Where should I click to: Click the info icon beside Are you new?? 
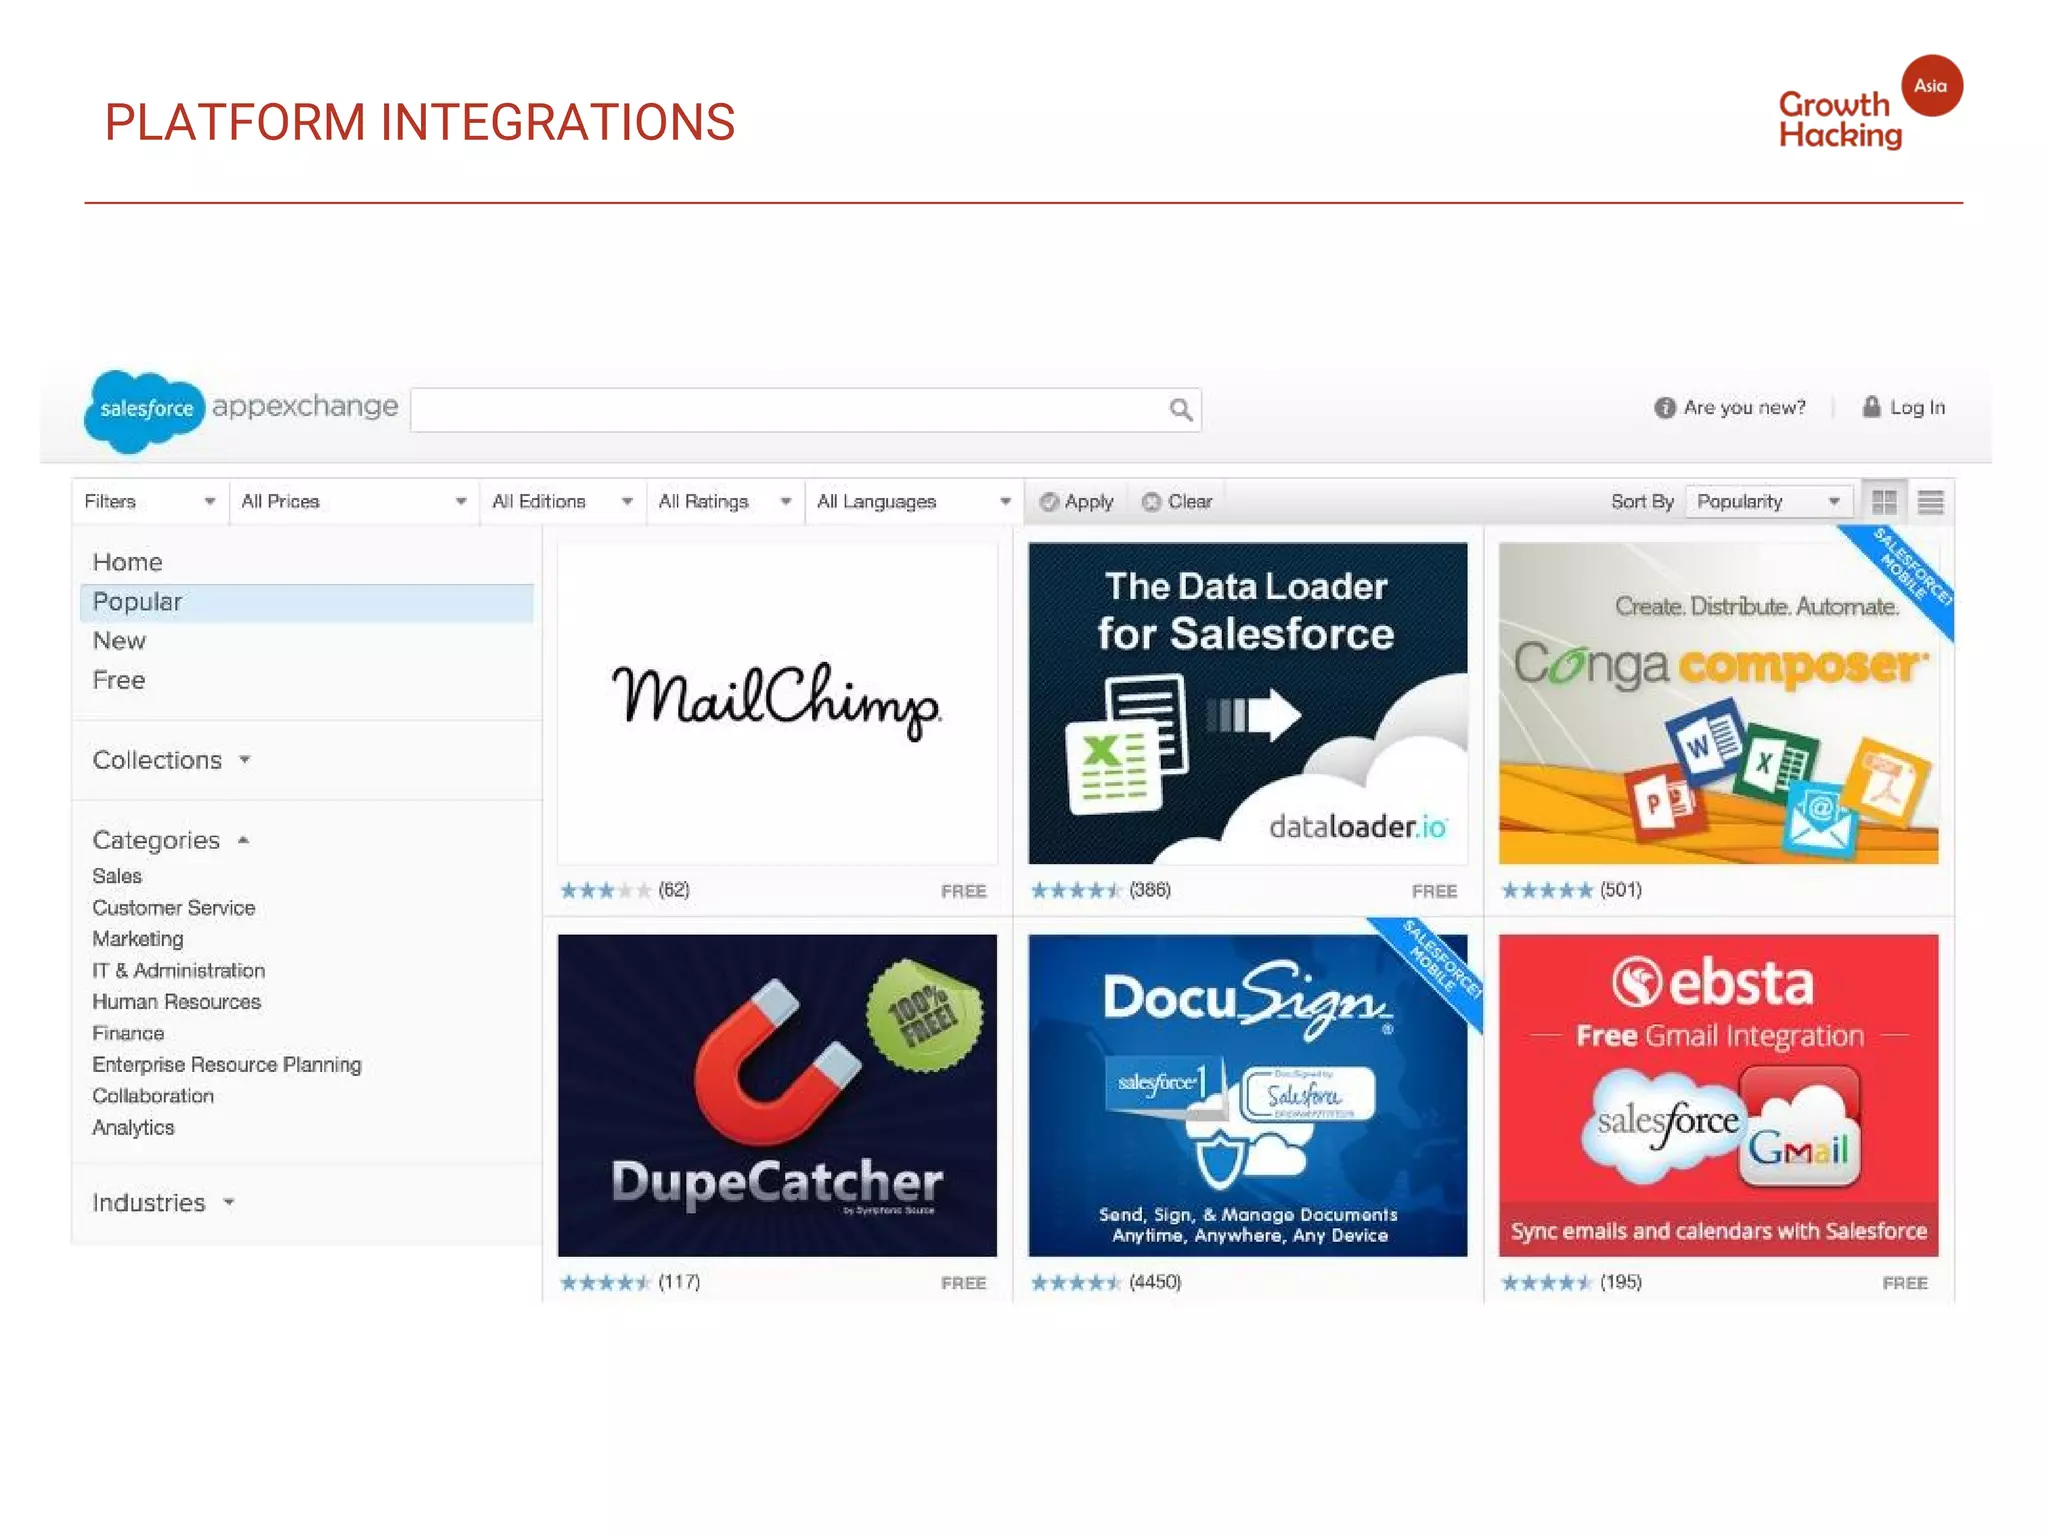[x=1664, y=407]
